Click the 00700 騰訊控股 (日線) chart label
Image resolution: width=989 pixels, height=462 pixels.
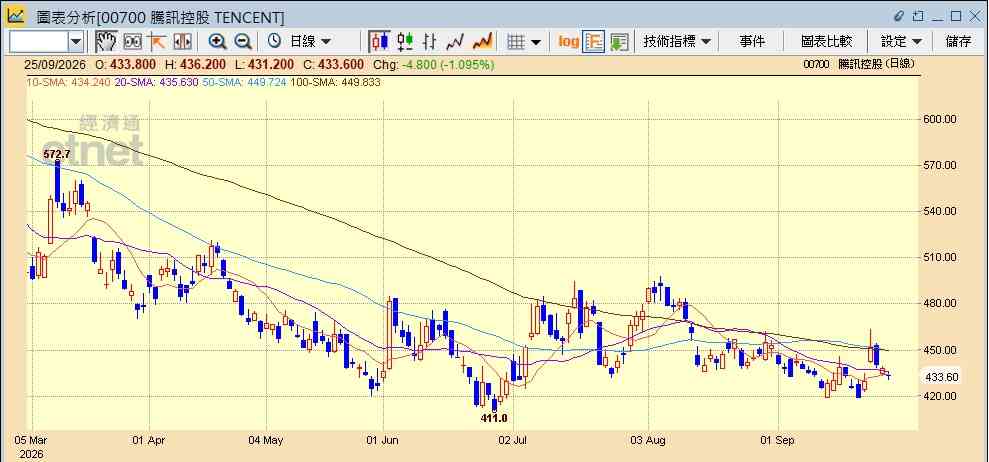point(859,64)
